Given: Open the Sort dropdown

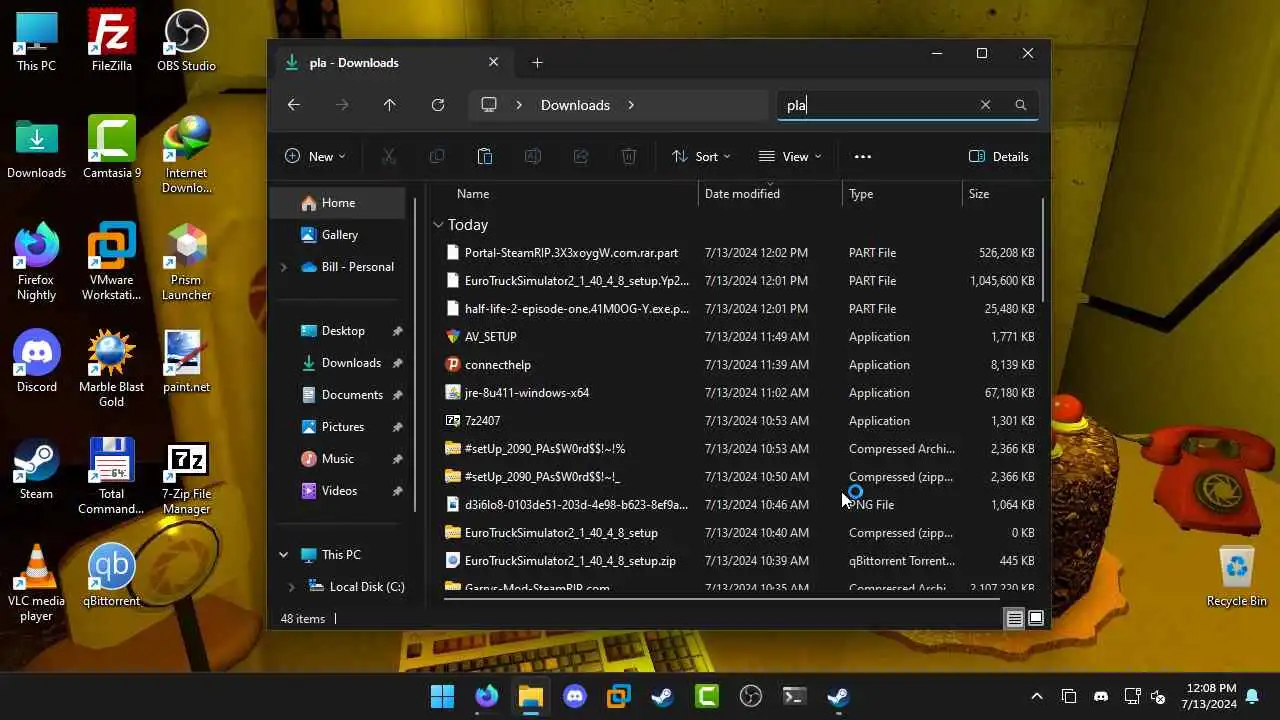Looking at the screenshot, I should coord(701,156).
